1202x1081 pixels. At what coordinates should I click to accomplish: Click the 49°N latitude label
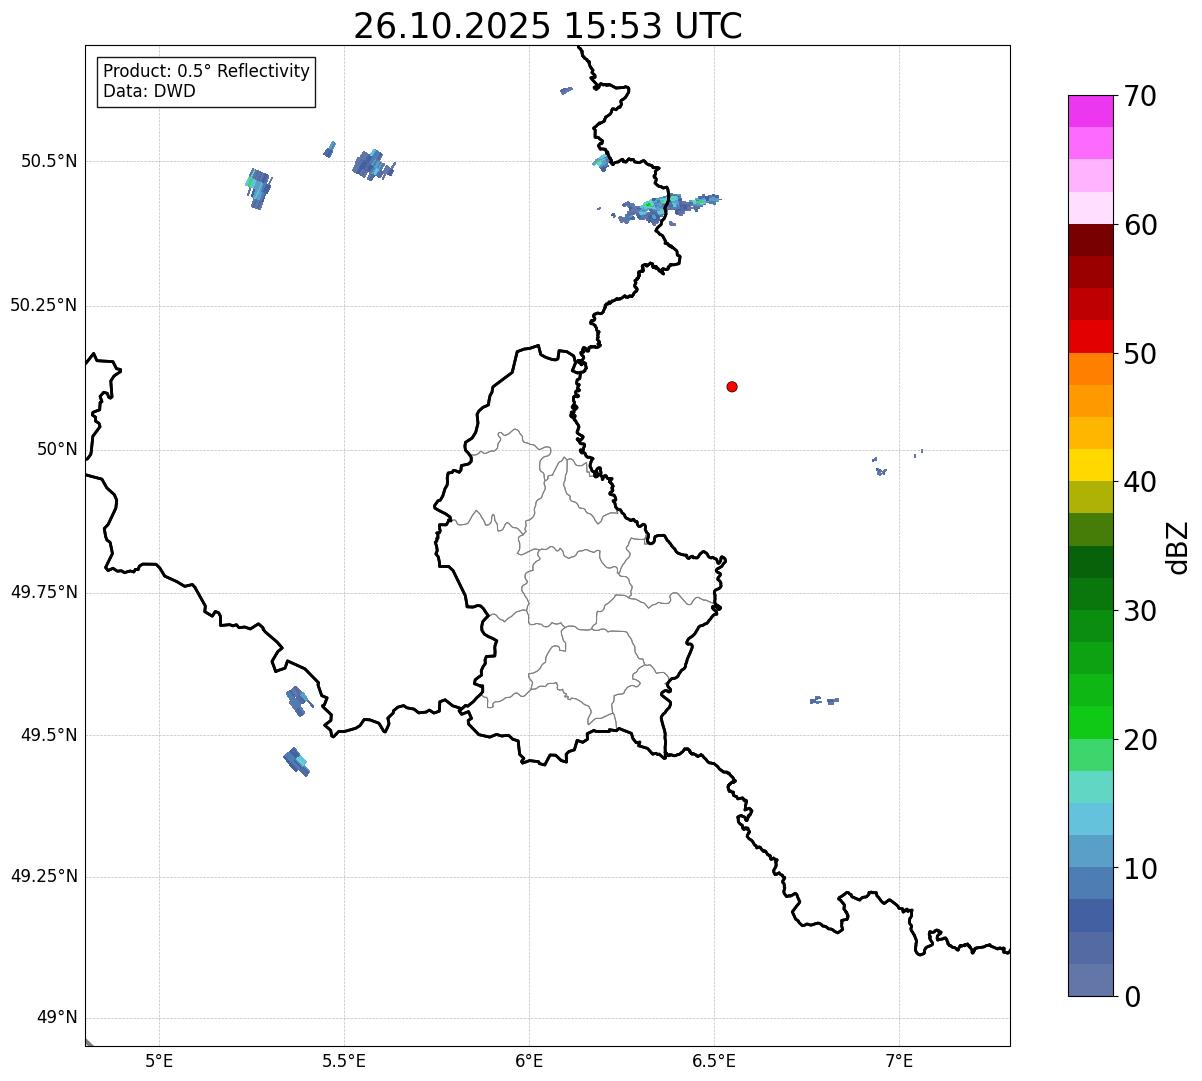(57, 1018)
